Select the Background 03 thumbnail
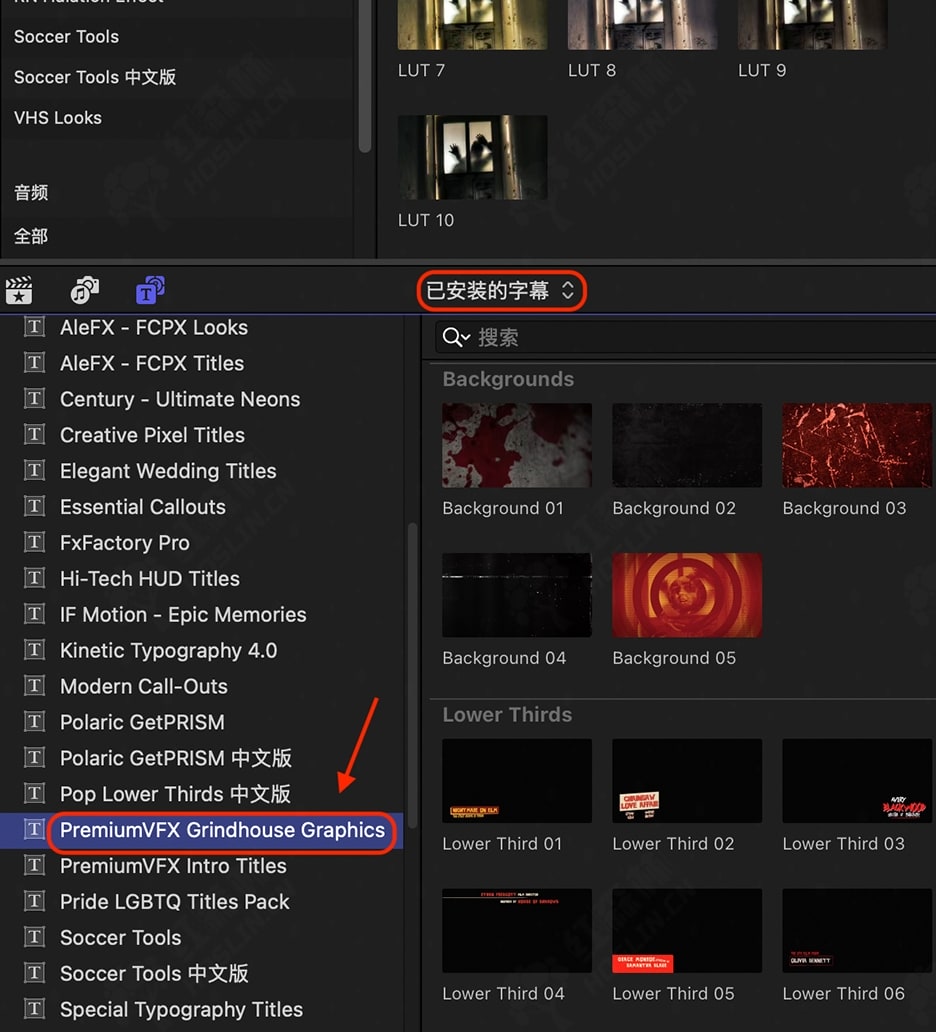The width and height of the screenshot is (936, 1032). click(857, 446)
